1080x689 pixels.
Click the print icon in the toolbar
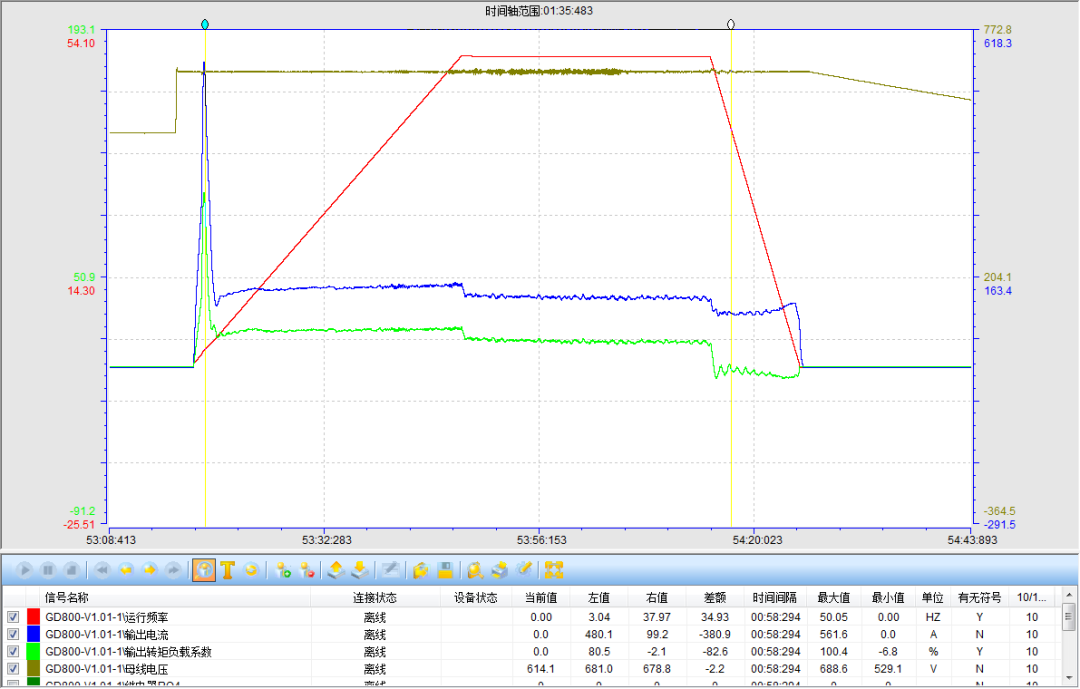(x=501, y=570)
